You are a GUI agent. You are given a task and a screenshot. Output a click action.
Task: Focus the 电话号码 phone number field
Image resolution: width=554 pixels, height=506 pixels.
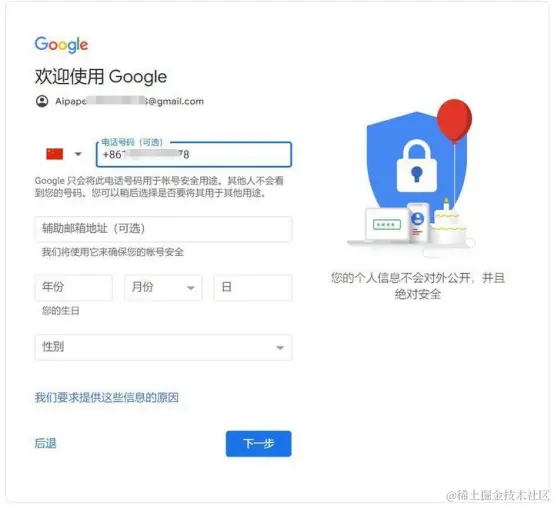coord(194,154)
